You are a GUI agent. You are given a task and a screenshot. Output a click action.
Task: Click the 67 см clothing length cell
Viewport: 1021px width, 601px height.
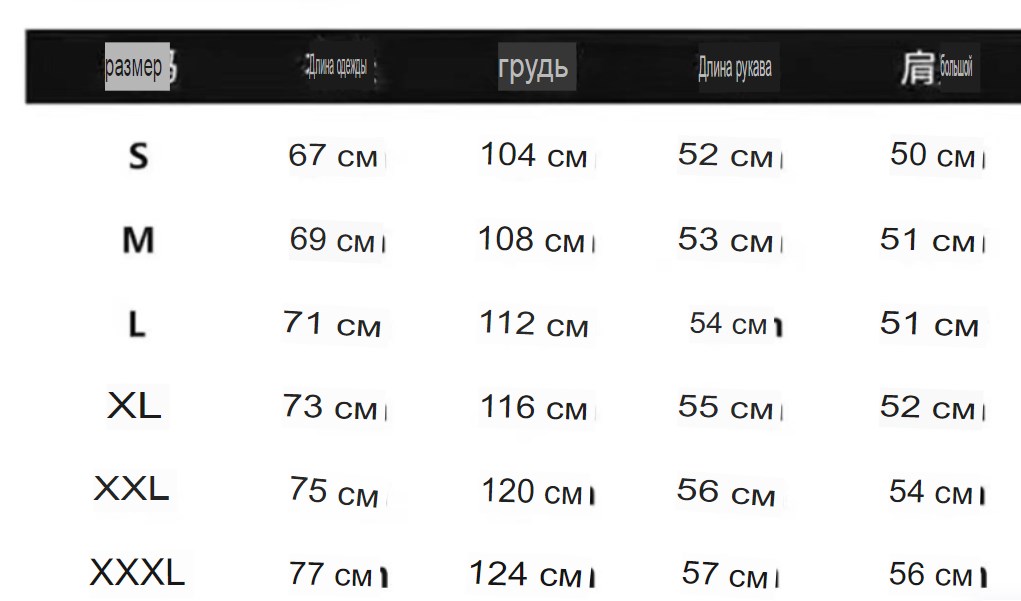333,156
